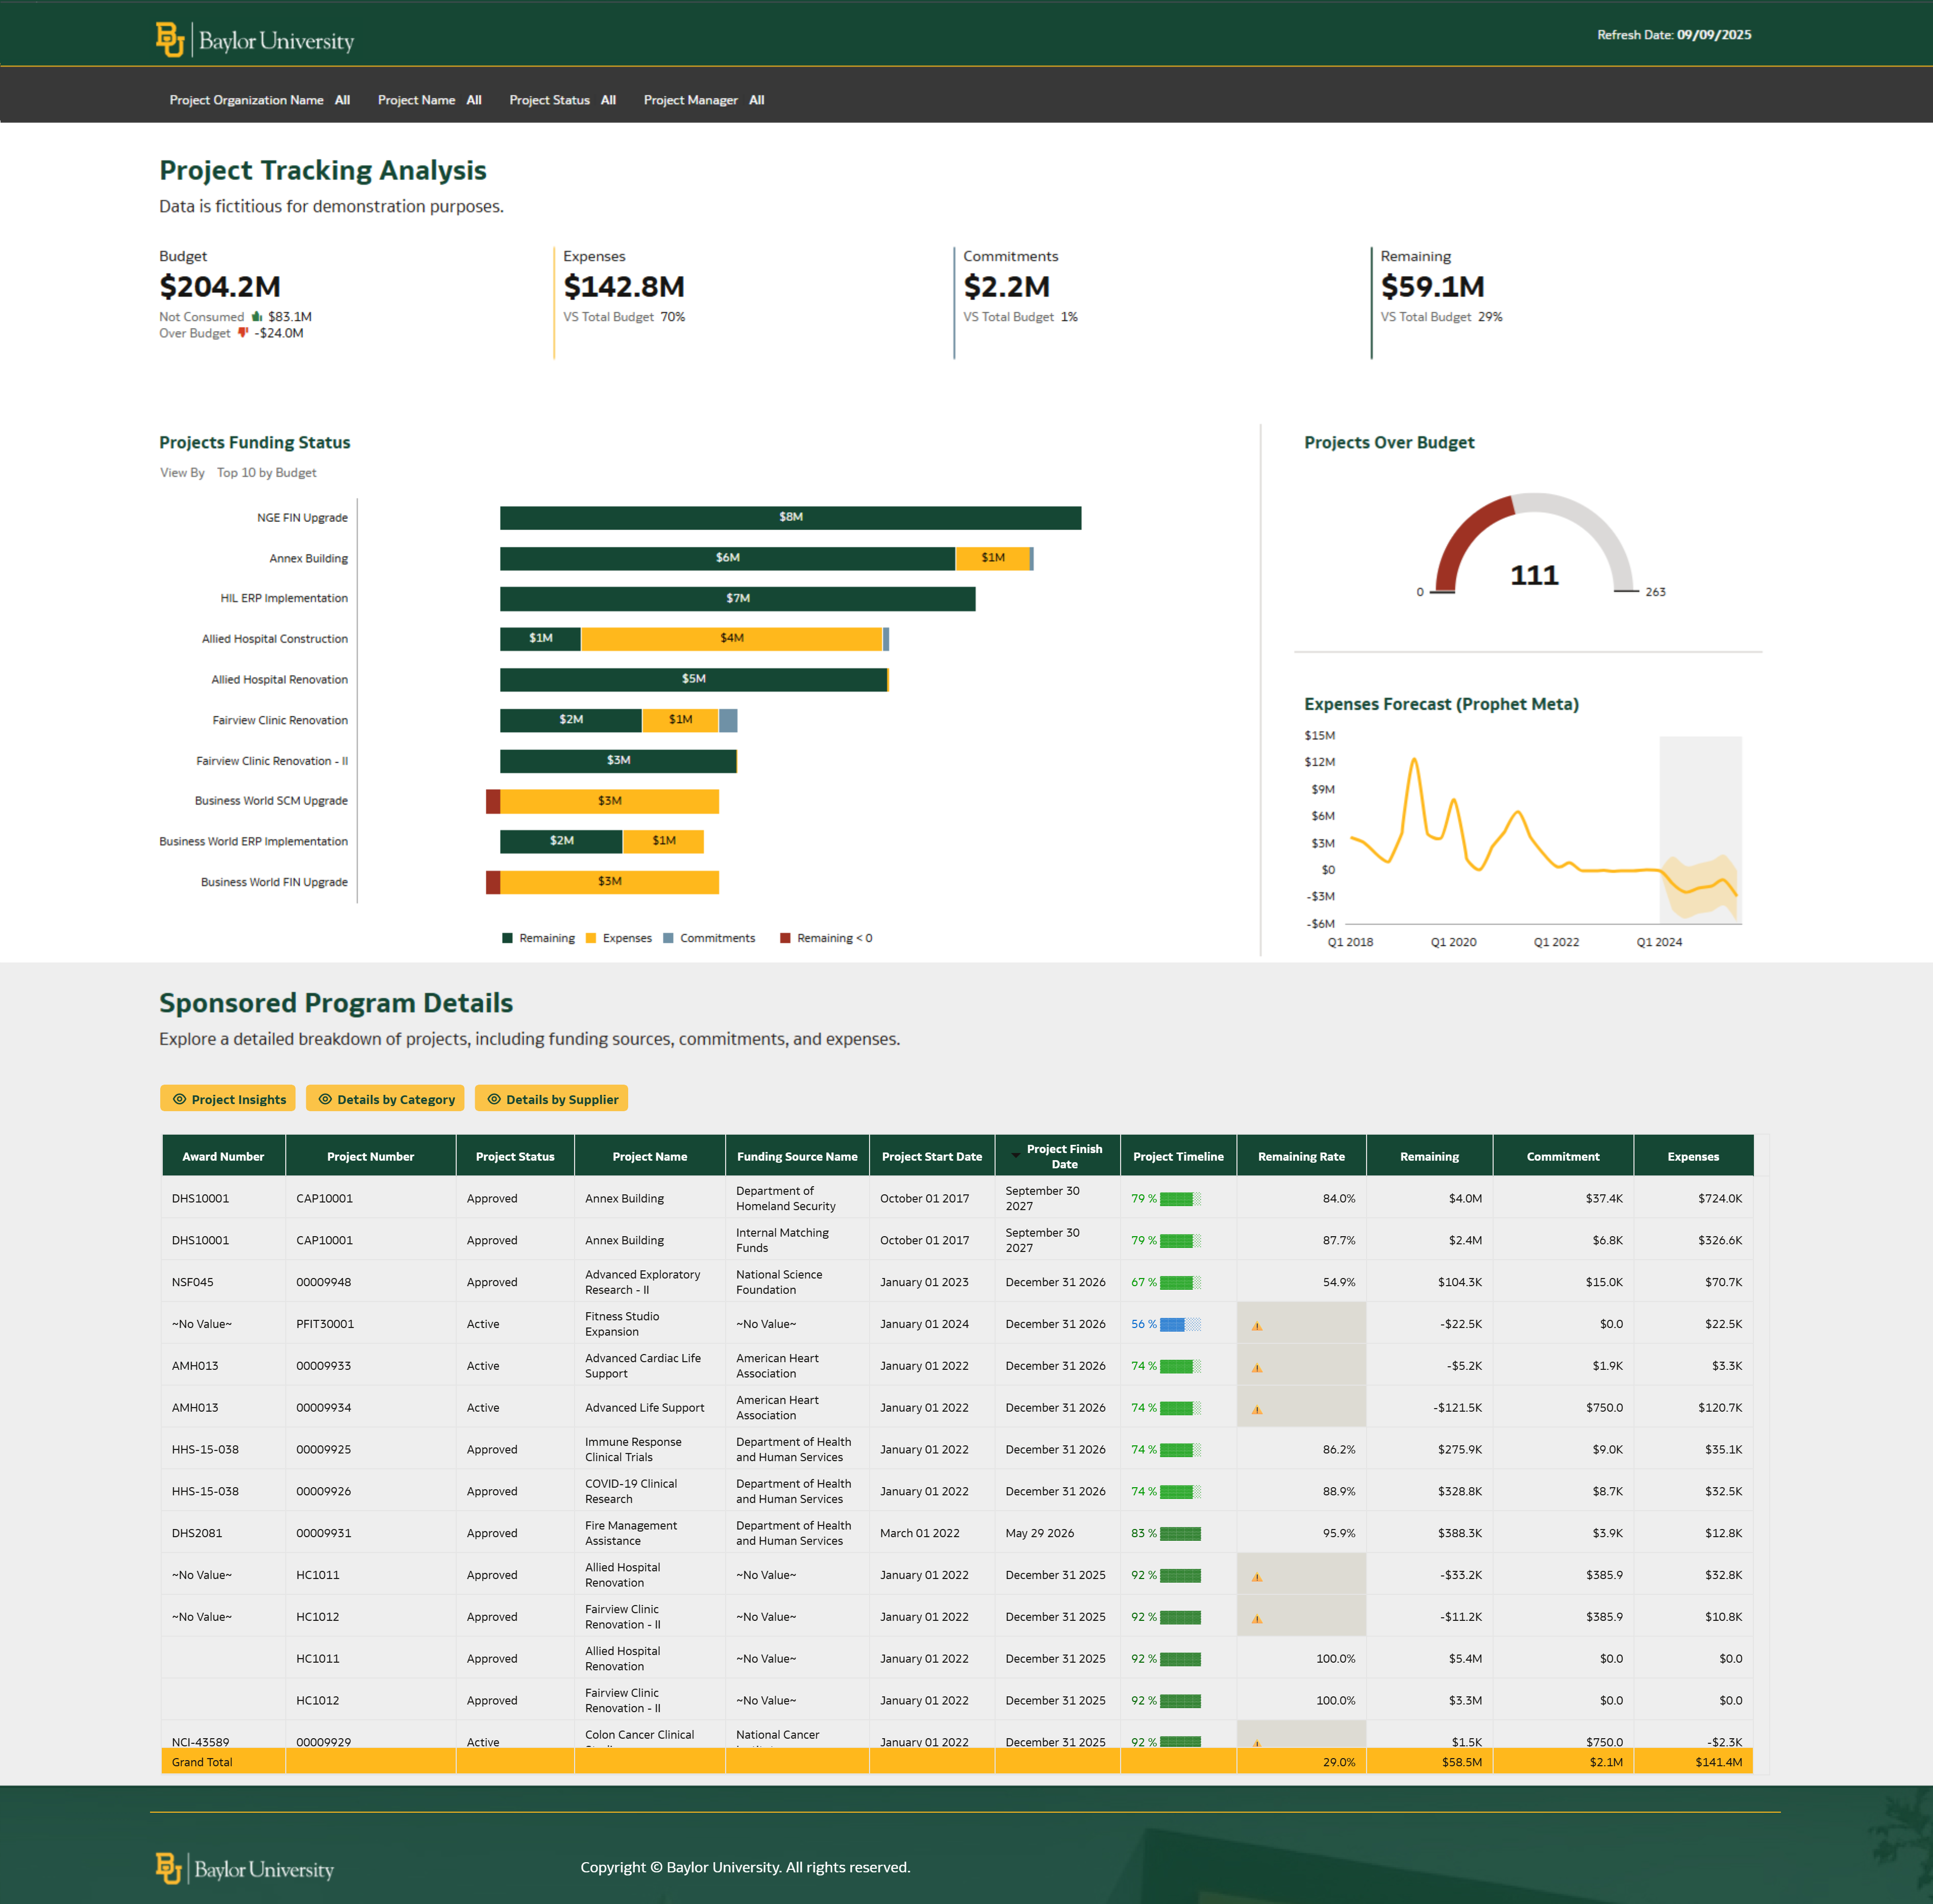
Task: Click the Baylor University logo in the header
Action: tap(255, 40)
